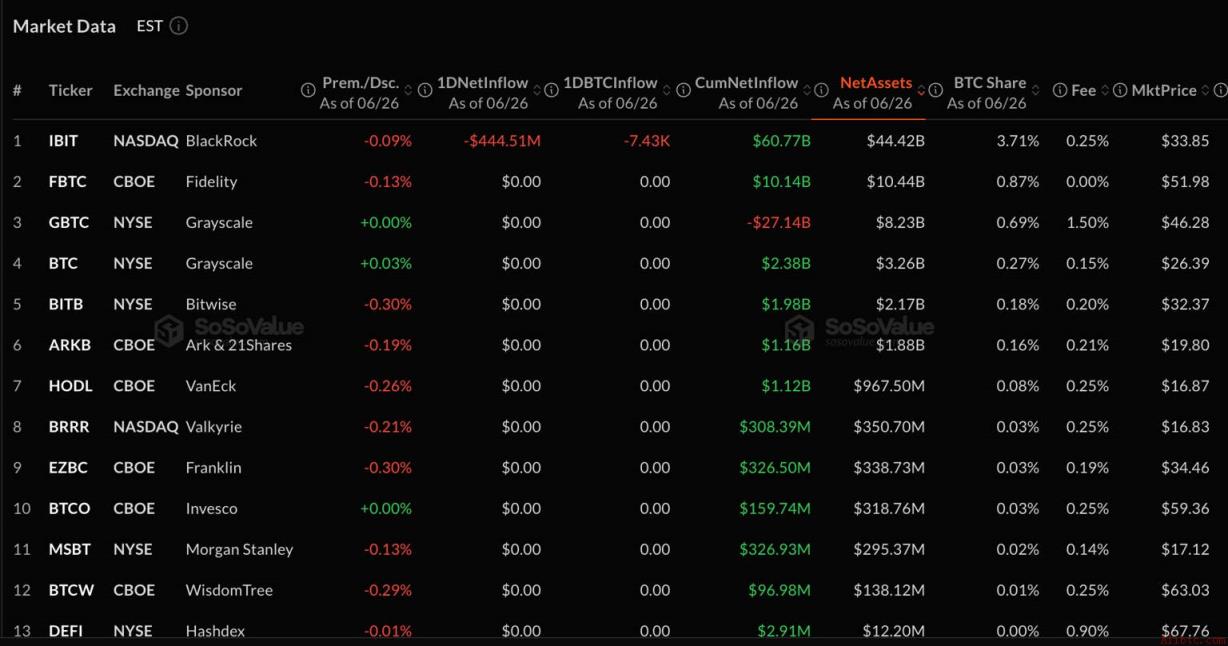1228x646 pixels.
Task: Click the info icon left of Prem./Dsc. header
Action: click(x=308, y=90)
